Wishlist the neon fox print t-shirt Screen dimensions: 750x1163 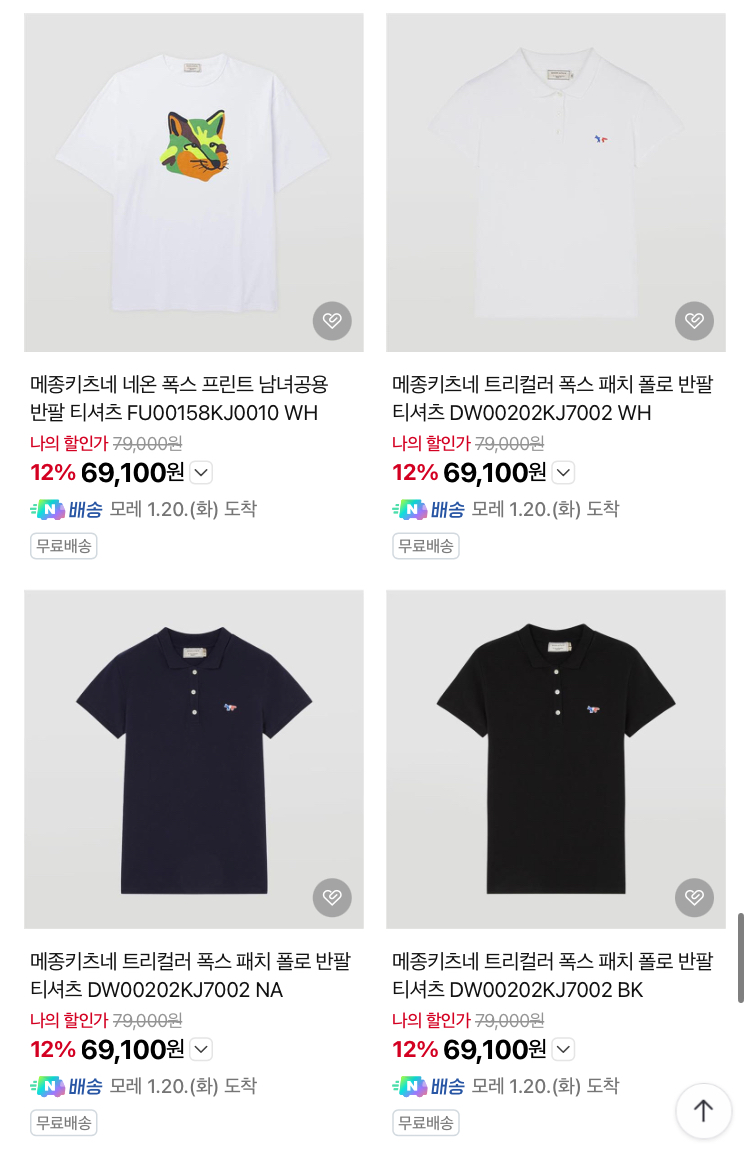(x=333, y=321)
